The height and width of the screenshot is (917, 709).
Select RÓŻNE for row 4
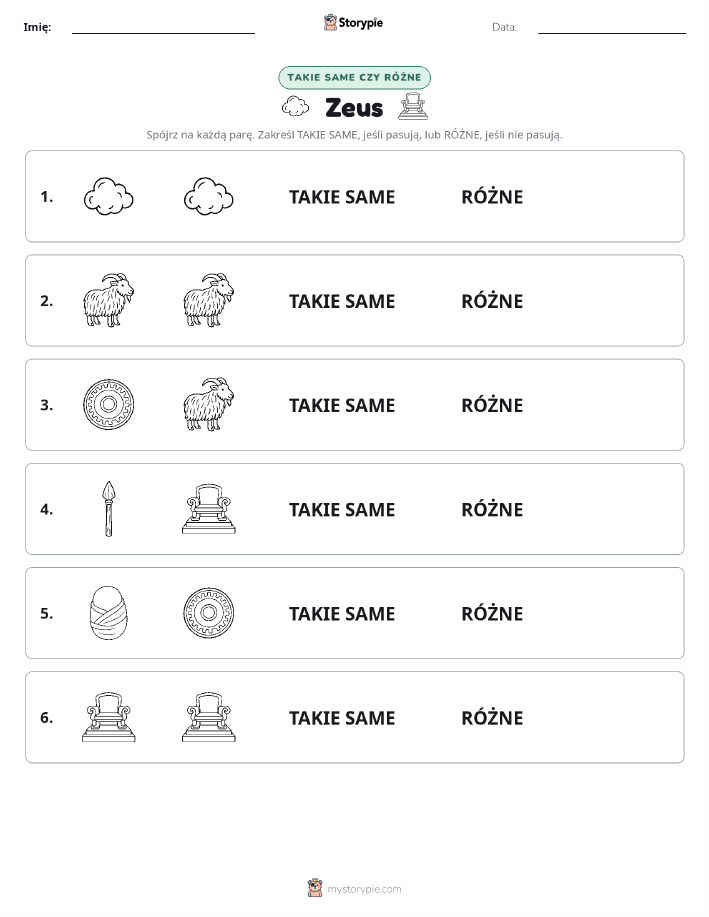(x=493, y=509)
